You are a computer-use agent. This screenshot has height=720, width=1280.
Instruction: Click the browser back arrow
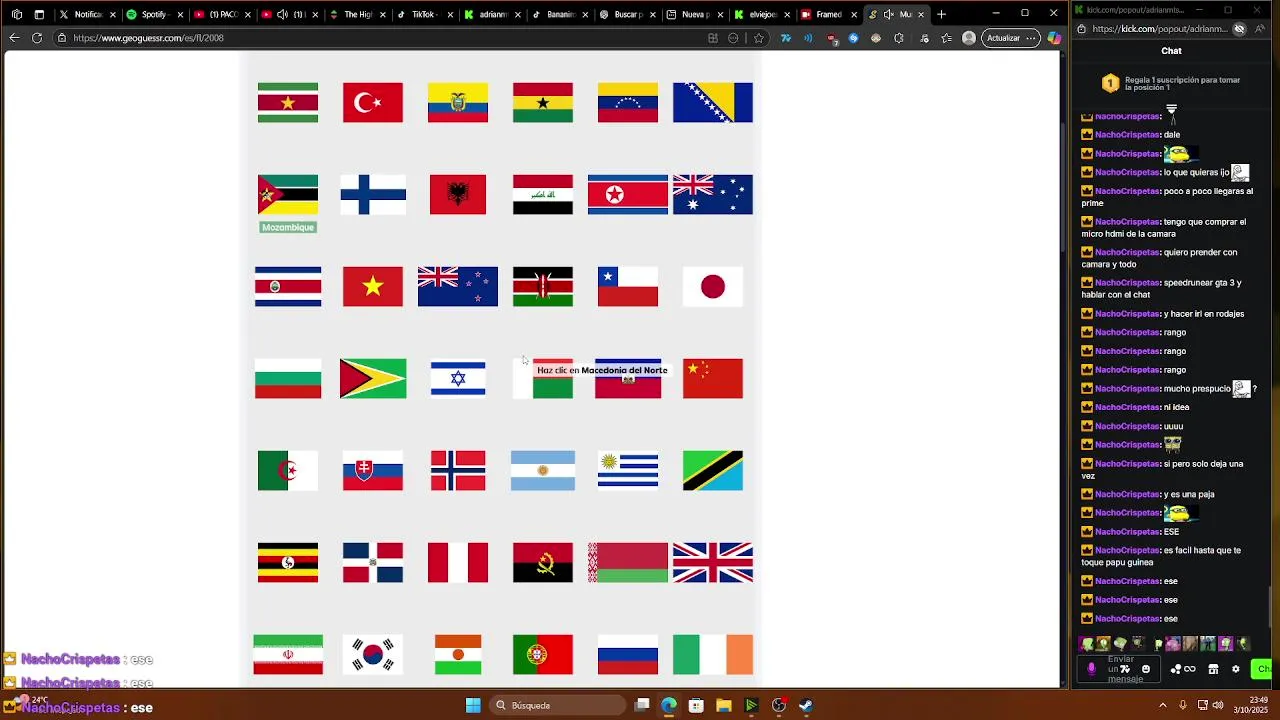[x=14, y=38]
